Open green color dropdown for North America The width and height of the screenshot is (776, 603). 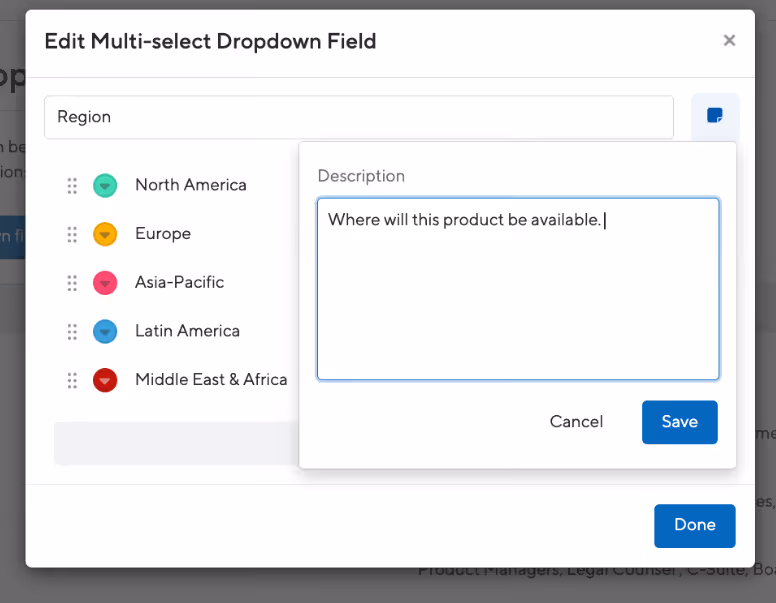[x=105, y=186]
